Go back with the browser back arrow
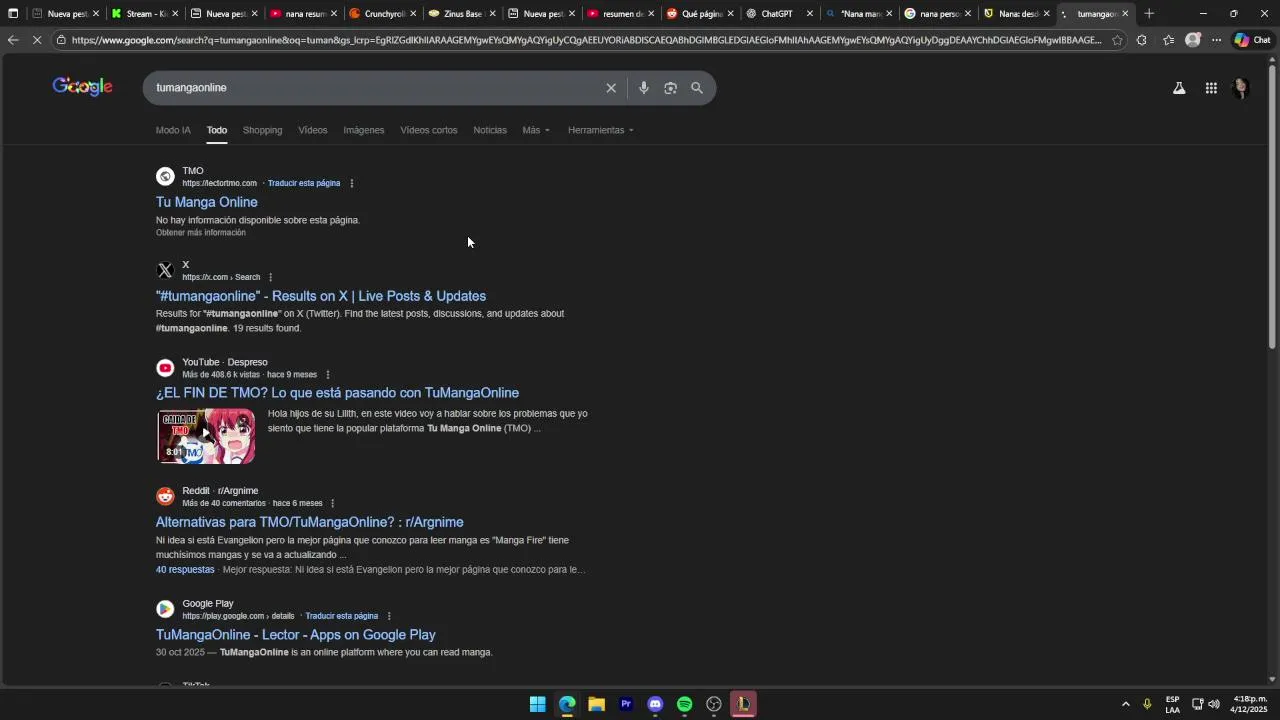 [13, 40]
